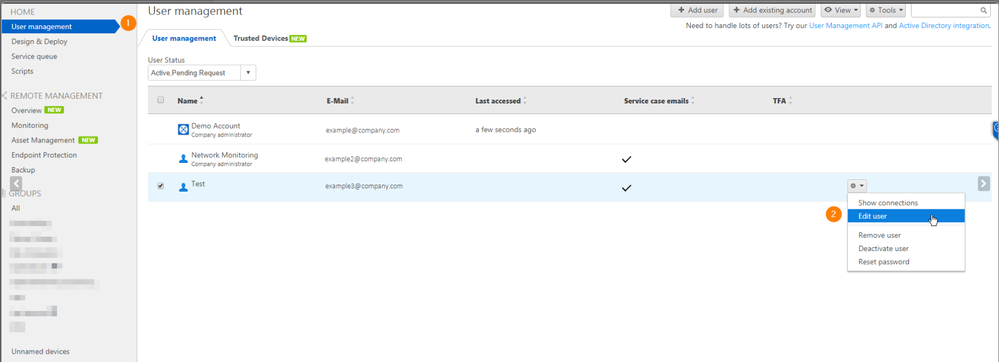
Task: Click Add existing account button
Action: (x=772, y=10)
